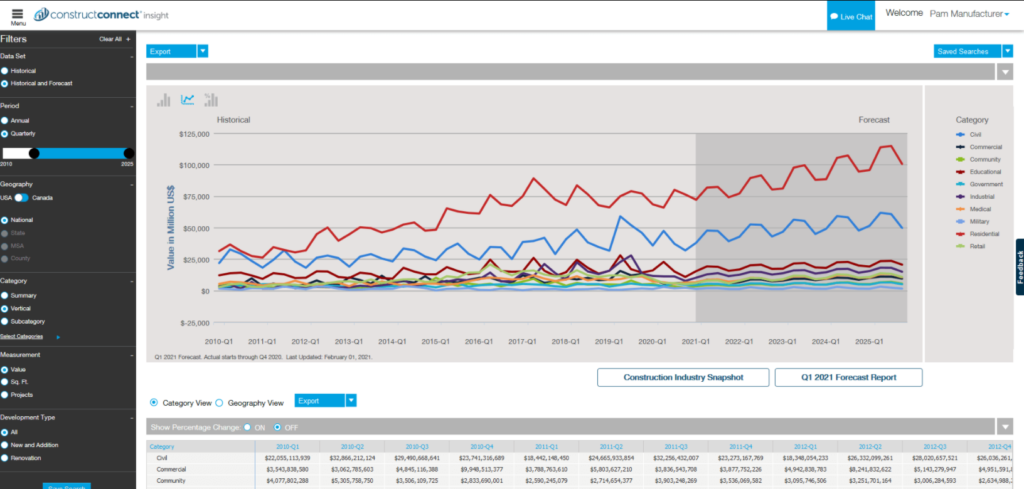Select Historical and Forecast data set
The height and width of the screenshot is (489, 1024).
click(x=5, y=84)
